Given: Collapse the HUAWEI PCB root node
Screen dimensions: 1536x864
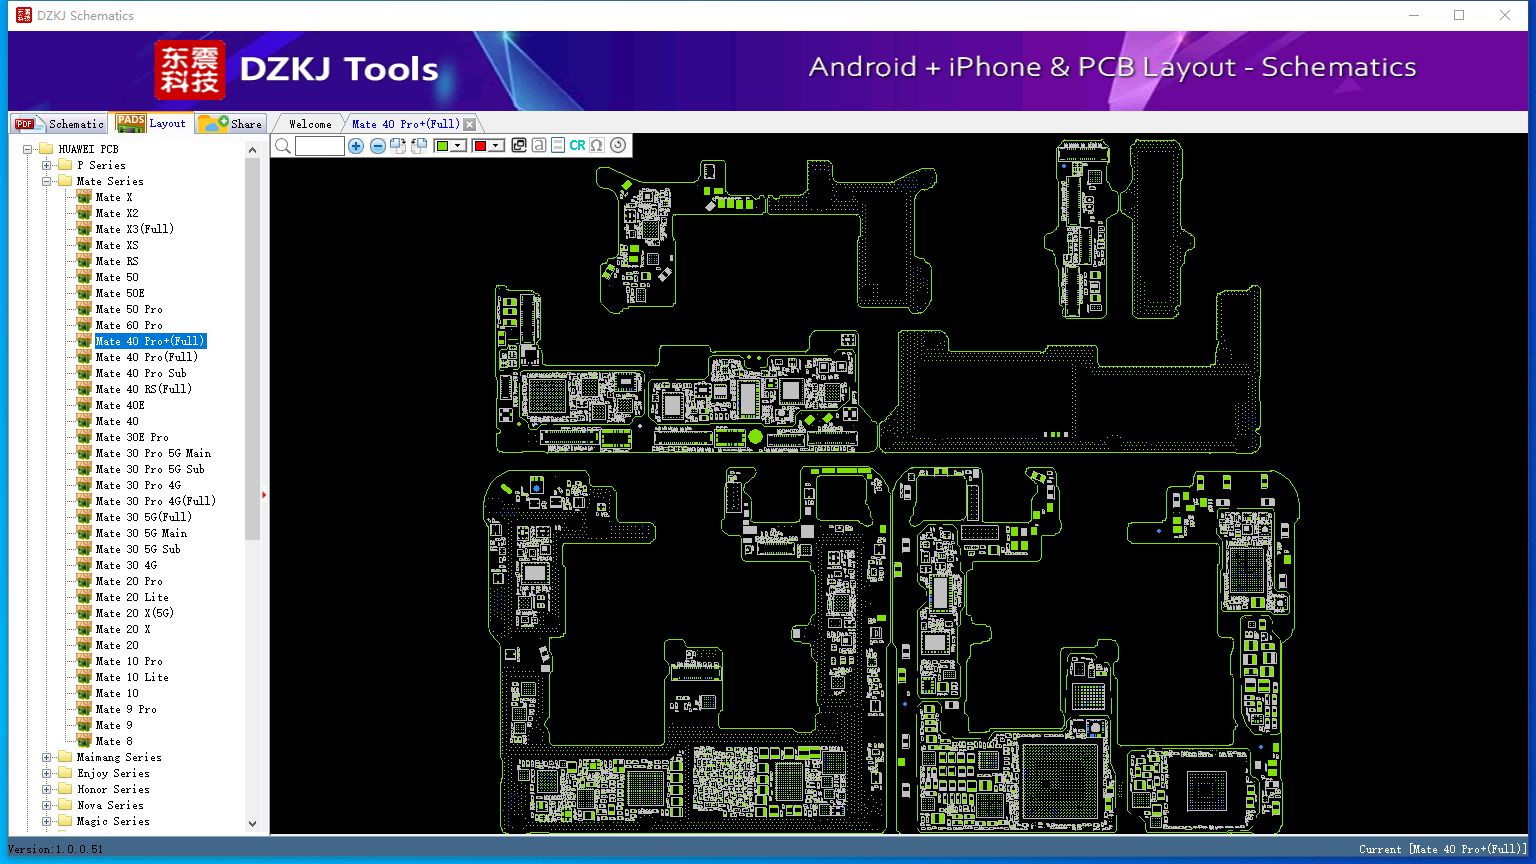Looking at the screenshot, I should 28,149.
